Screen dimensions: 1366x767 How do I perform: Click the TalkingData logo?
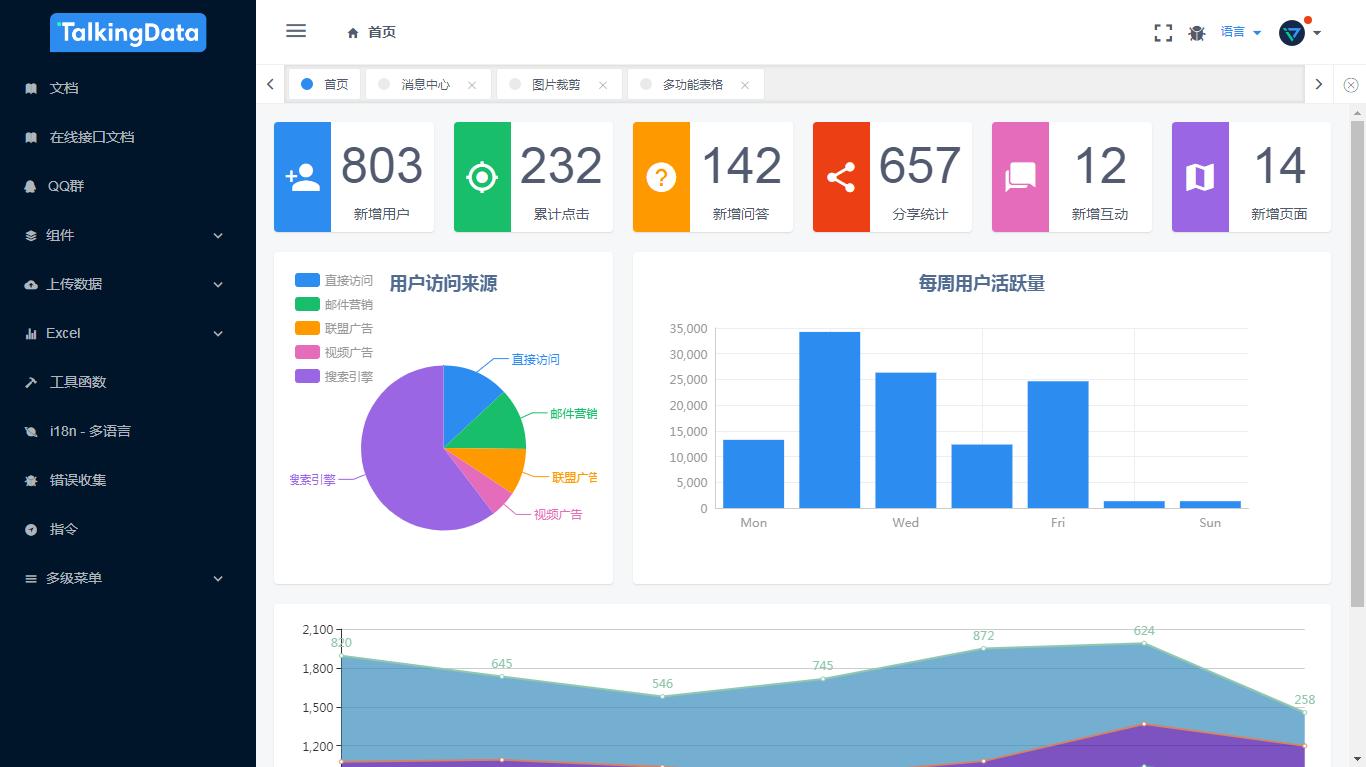coord(128,32)
